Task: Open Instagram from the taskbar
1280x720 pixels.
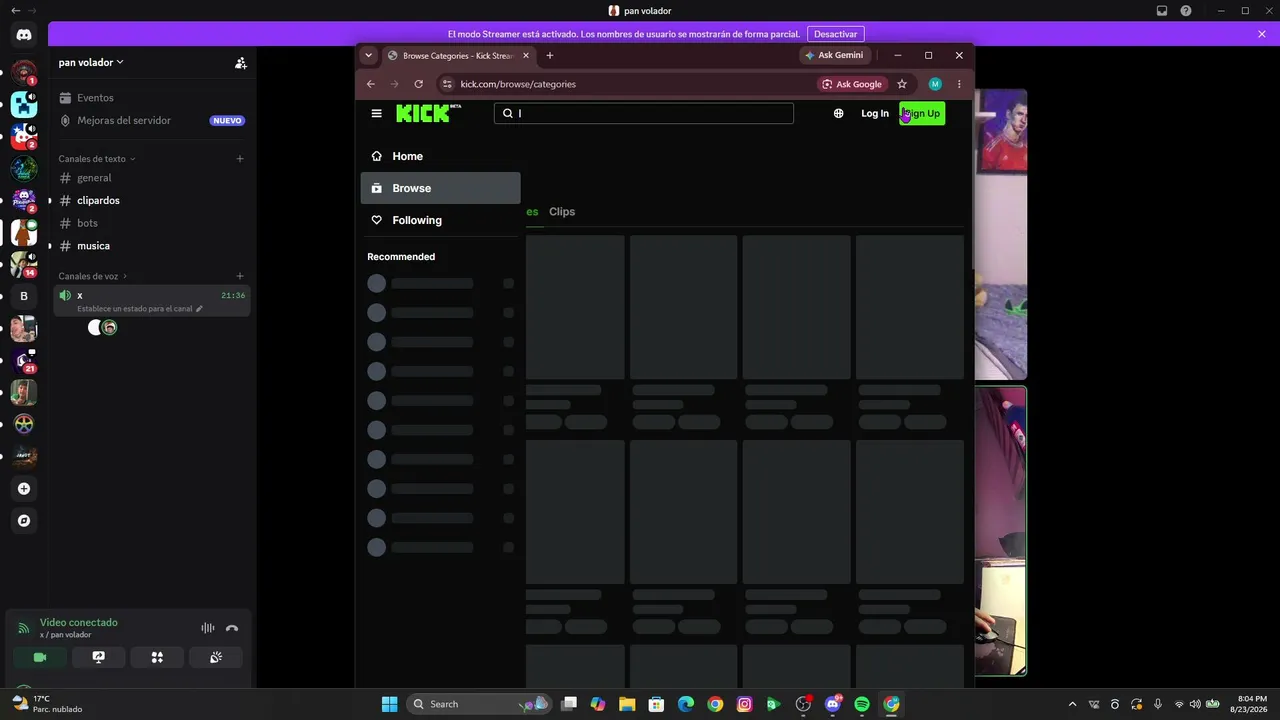Action: pos(744,704)
